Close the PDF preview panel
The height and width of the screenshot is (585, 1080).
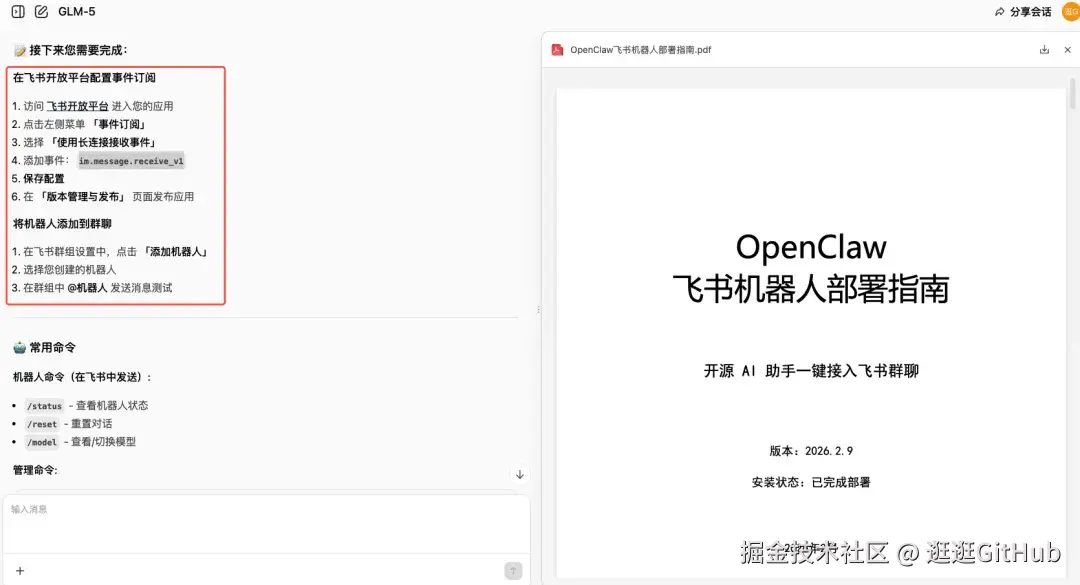pos(1067,48)
